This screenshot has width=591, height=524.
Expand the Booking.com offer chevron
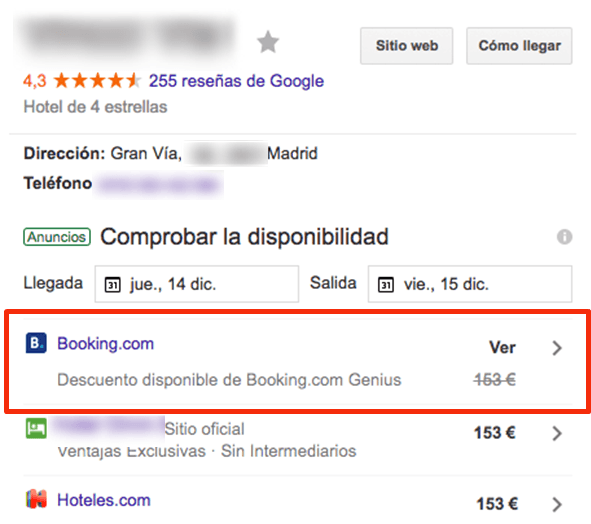click(557, 348)
